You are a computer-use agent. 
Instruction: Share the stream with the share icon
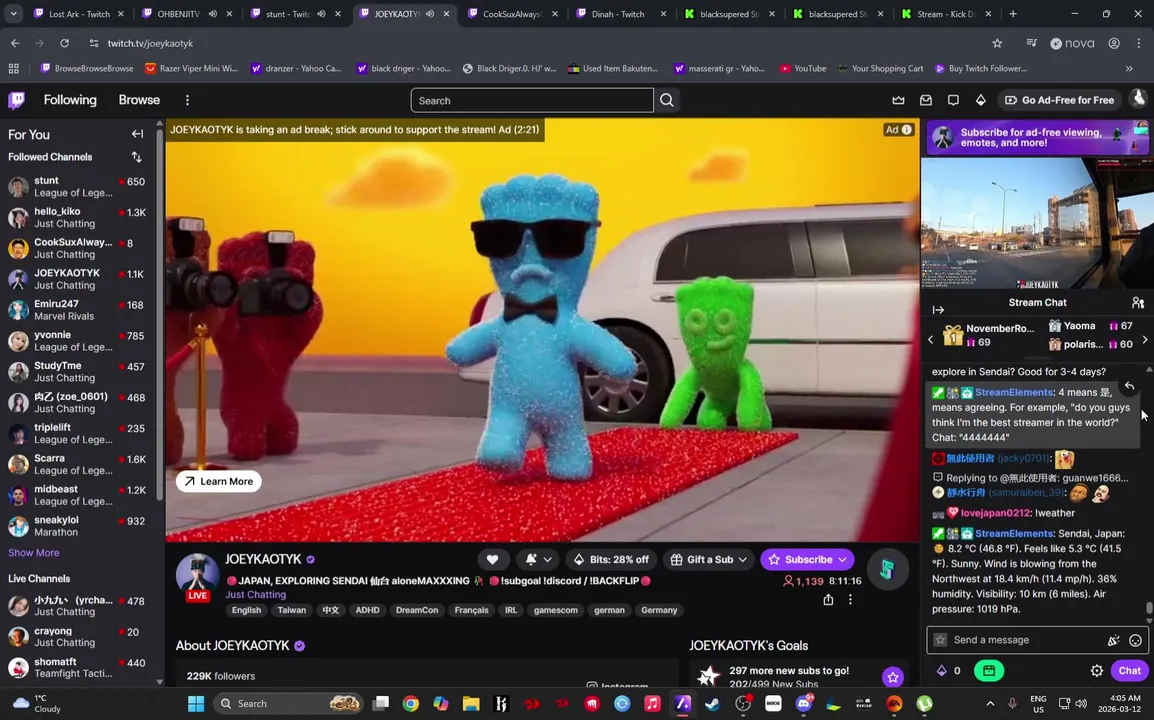(x=828, y=600)
